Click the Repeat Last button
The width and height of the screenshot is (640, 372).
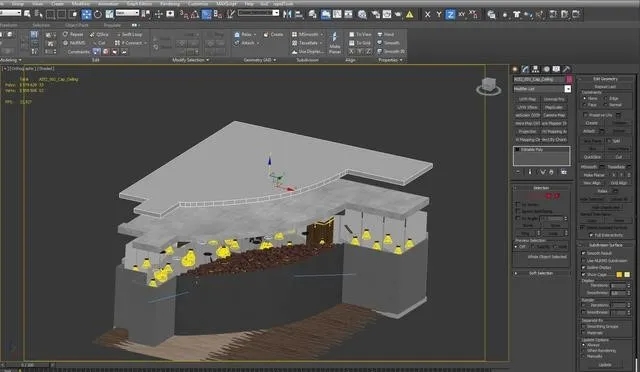[x=605, y=87]
